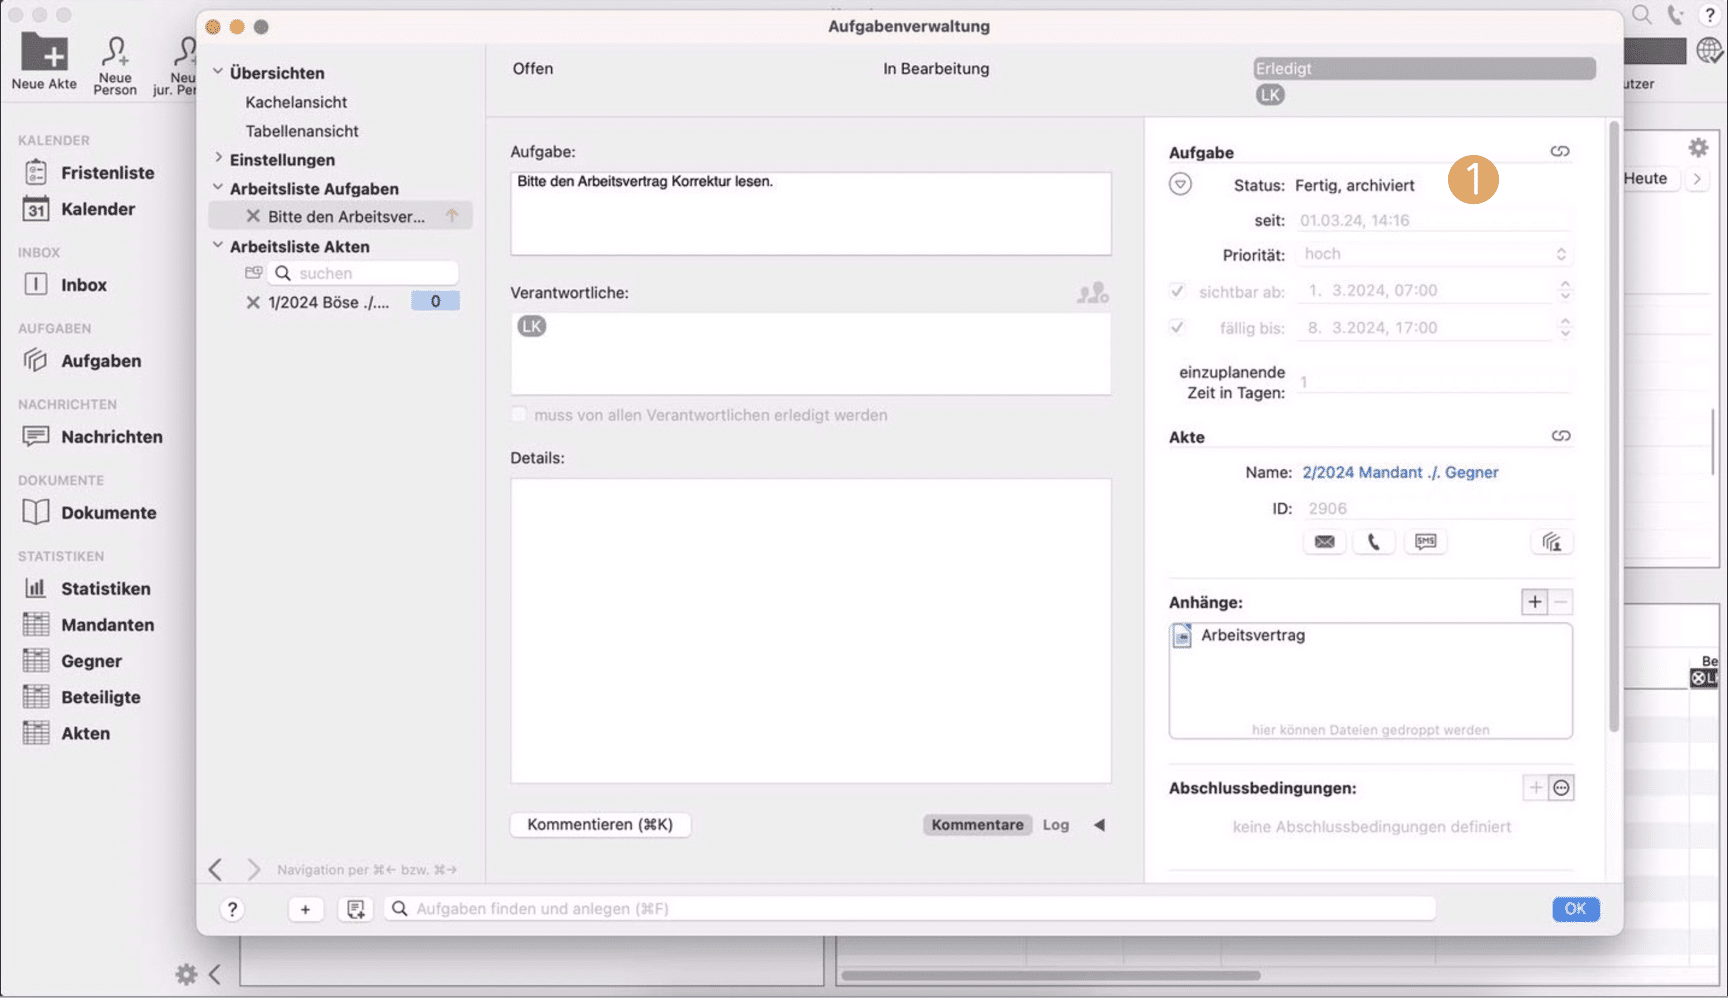Navigate to next task with right arrow
Screen dimensions: 1728x998
click(253, 869)
